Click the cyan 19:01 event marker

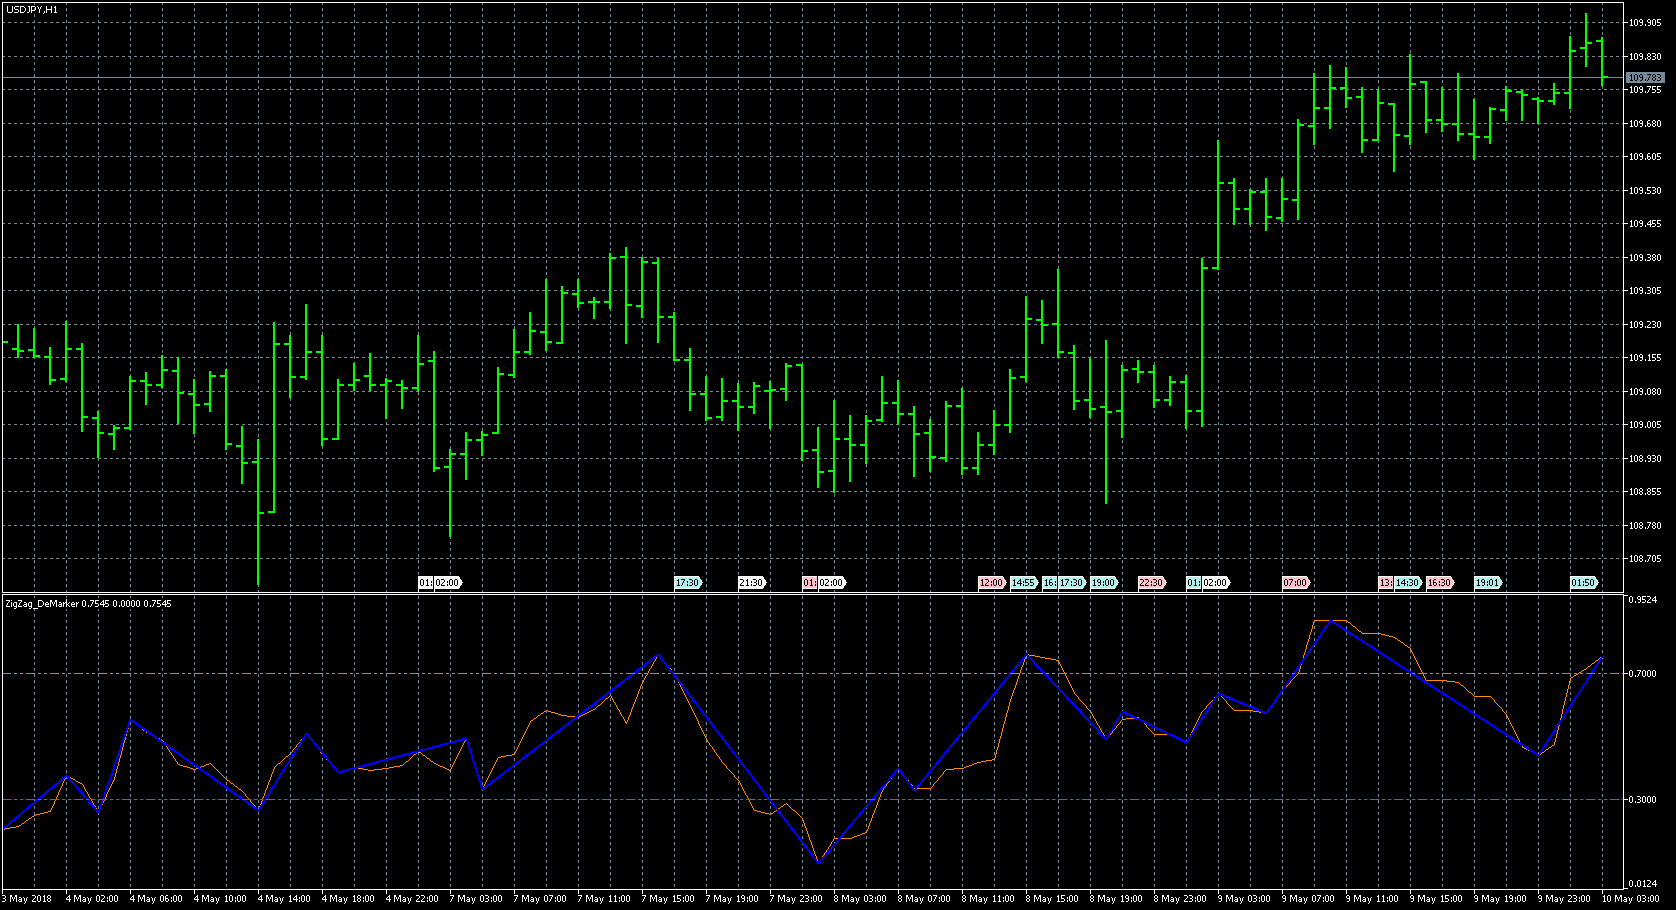point(1487,583)
